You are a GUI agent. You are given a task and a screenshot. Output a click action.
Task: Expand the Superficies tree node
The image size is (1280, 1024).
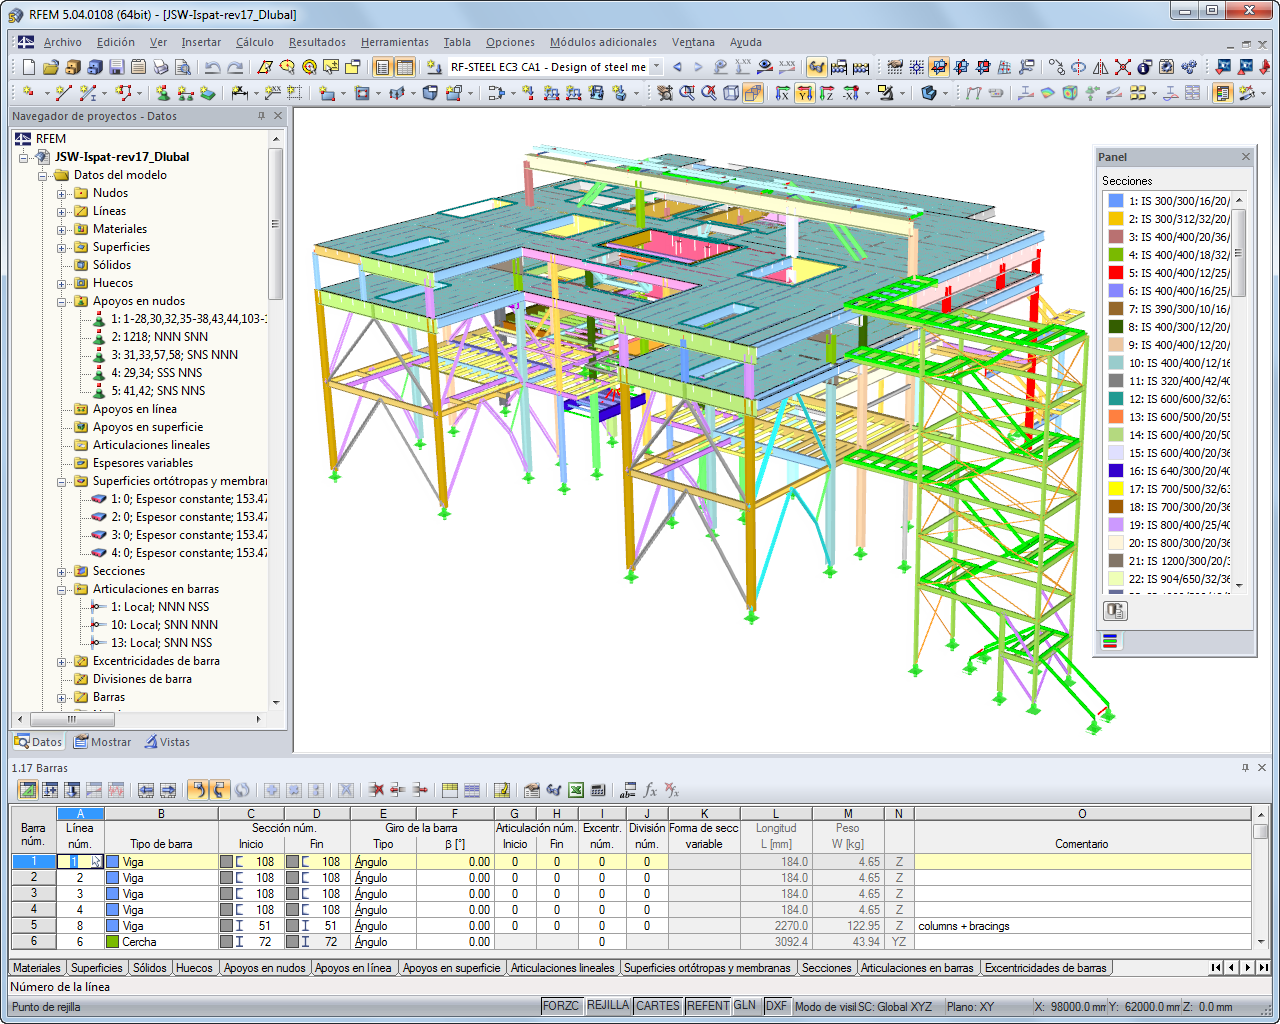tap(62, 248)
